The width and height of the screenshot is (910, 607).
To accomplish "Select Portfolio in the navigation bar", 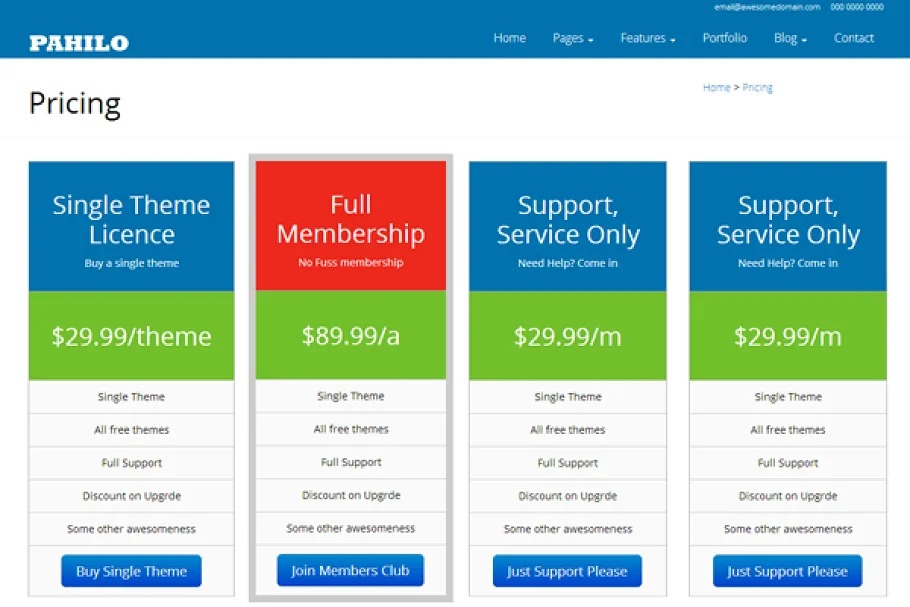I will [724, 38].
